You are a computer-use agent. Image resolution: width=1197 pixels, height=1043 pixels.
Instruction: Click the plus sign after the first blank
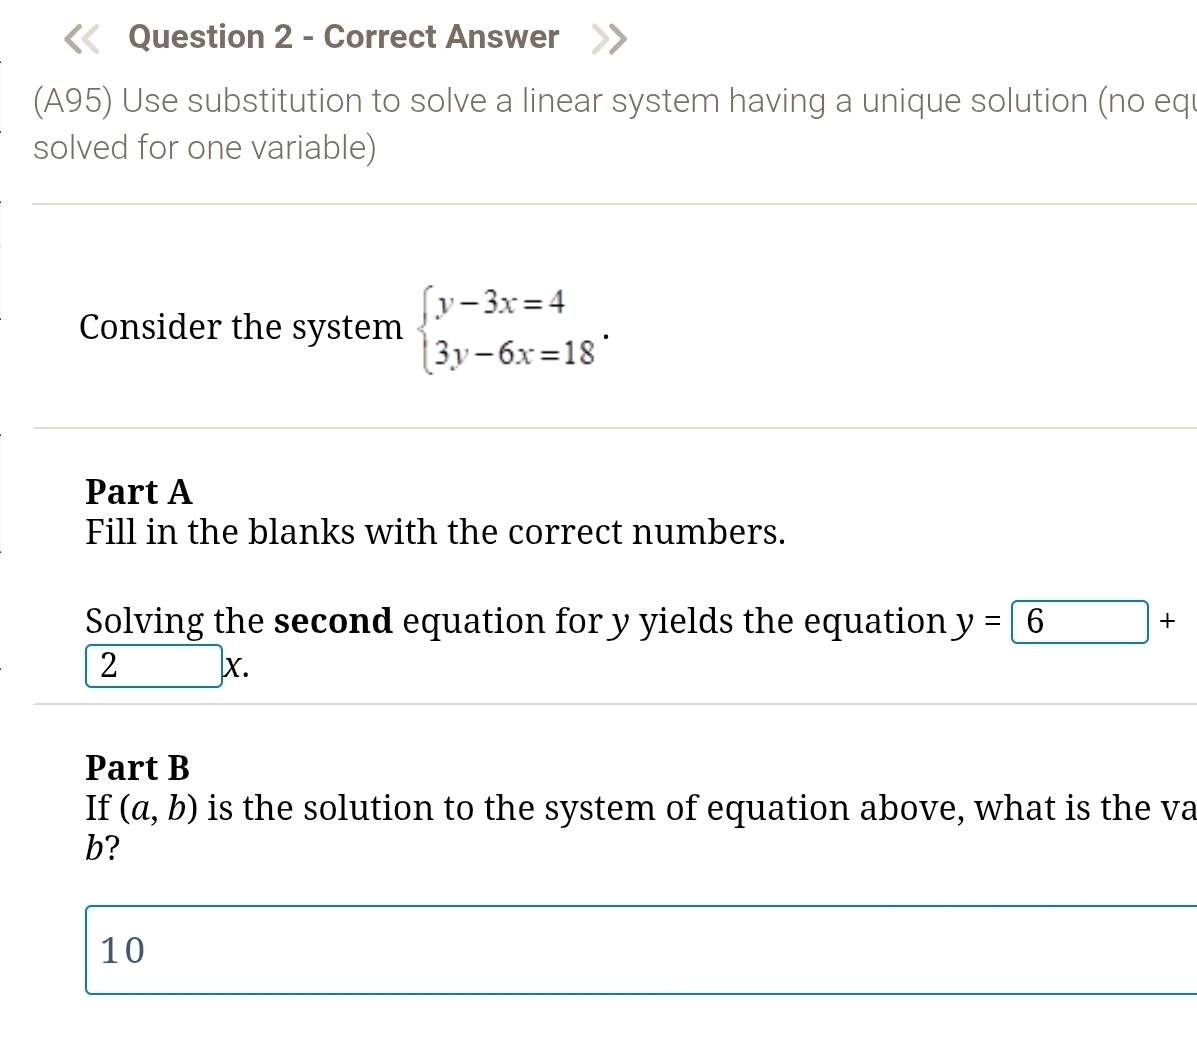coord(1167,622)
